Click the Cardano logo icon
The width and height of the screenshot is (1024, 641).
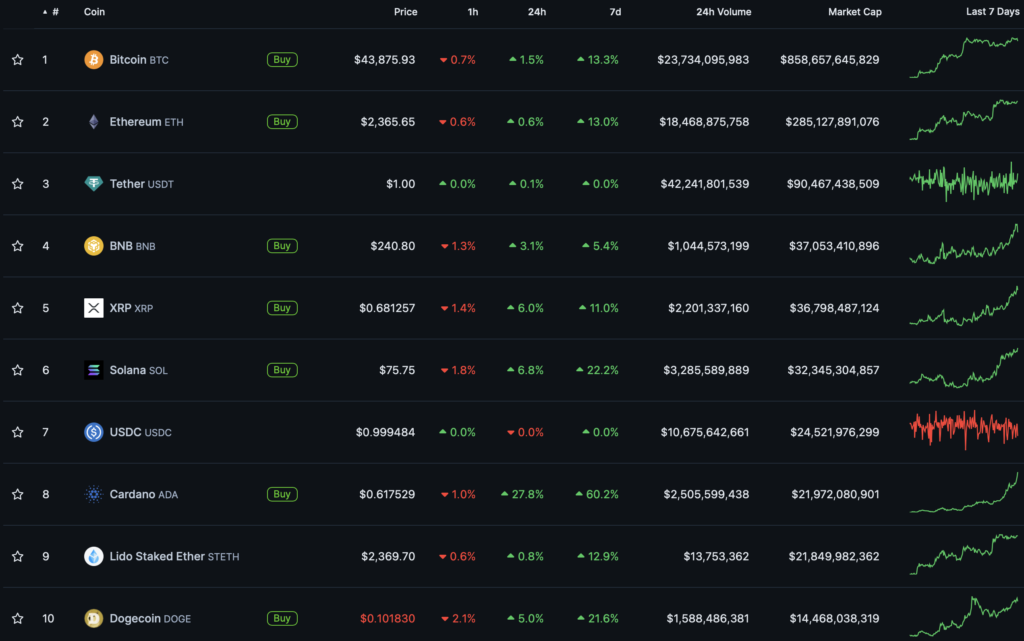[93, 494]
